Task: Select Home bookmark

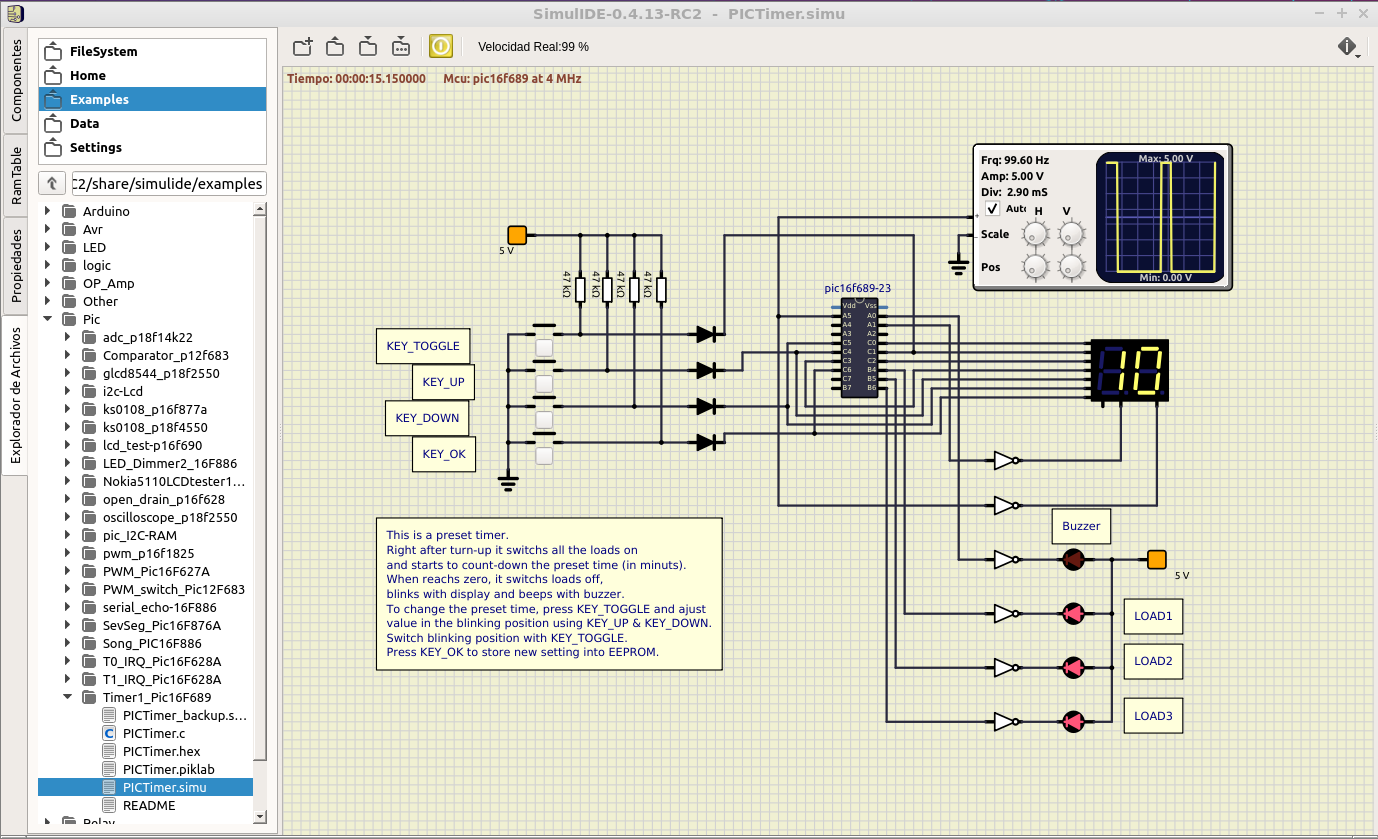Action: (x=152, y=75)
